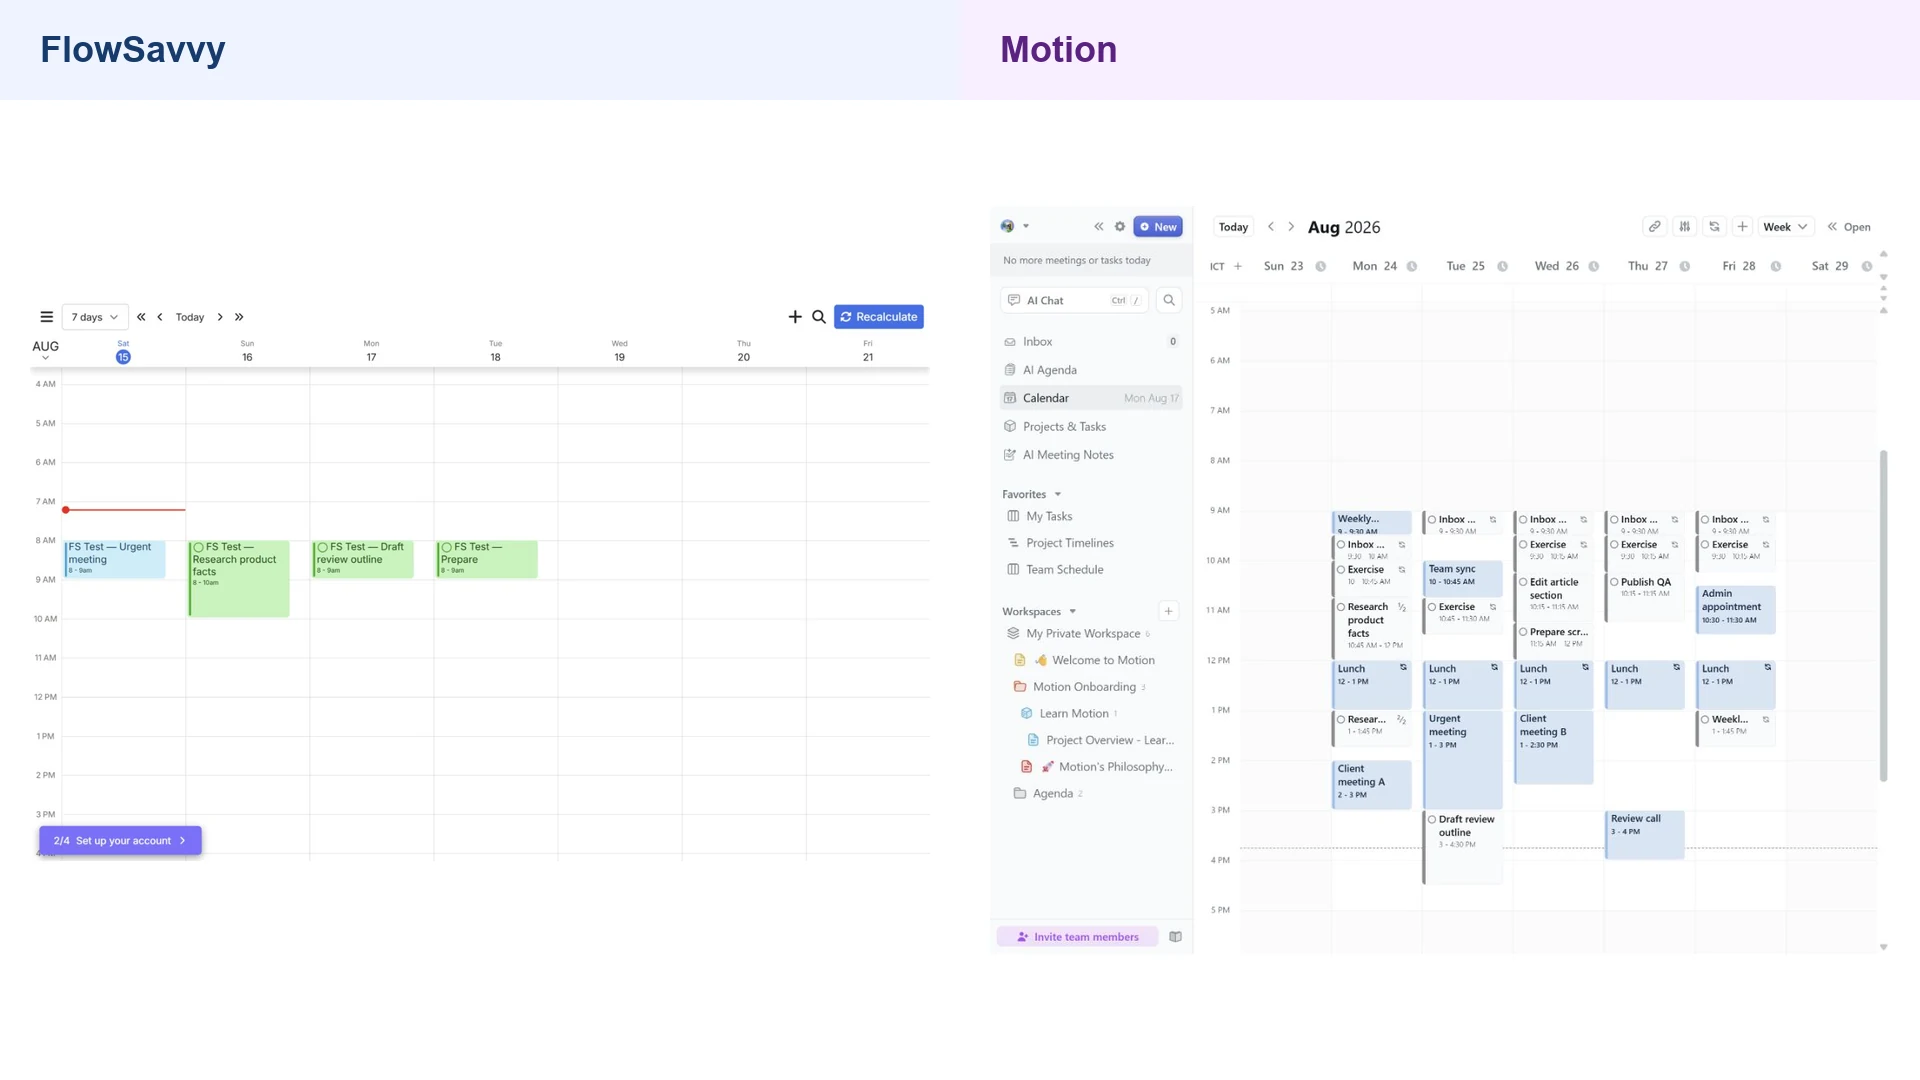Click the New button in Motion
Screen dimensions: 1920x1080
tap(1158, 227)
